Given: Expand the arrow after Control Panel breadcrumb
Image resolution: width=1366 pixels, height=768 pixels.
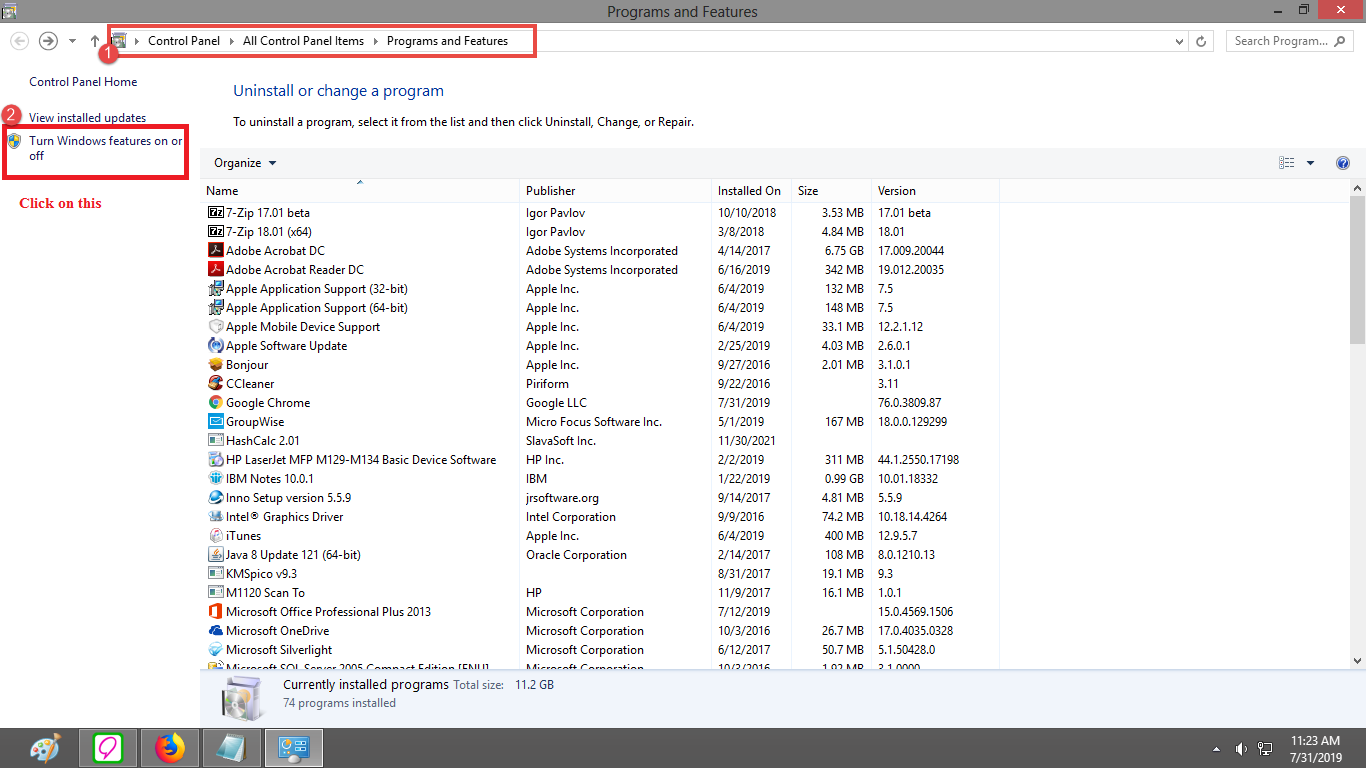Looking at the screenshot, I should coord(232,41).
